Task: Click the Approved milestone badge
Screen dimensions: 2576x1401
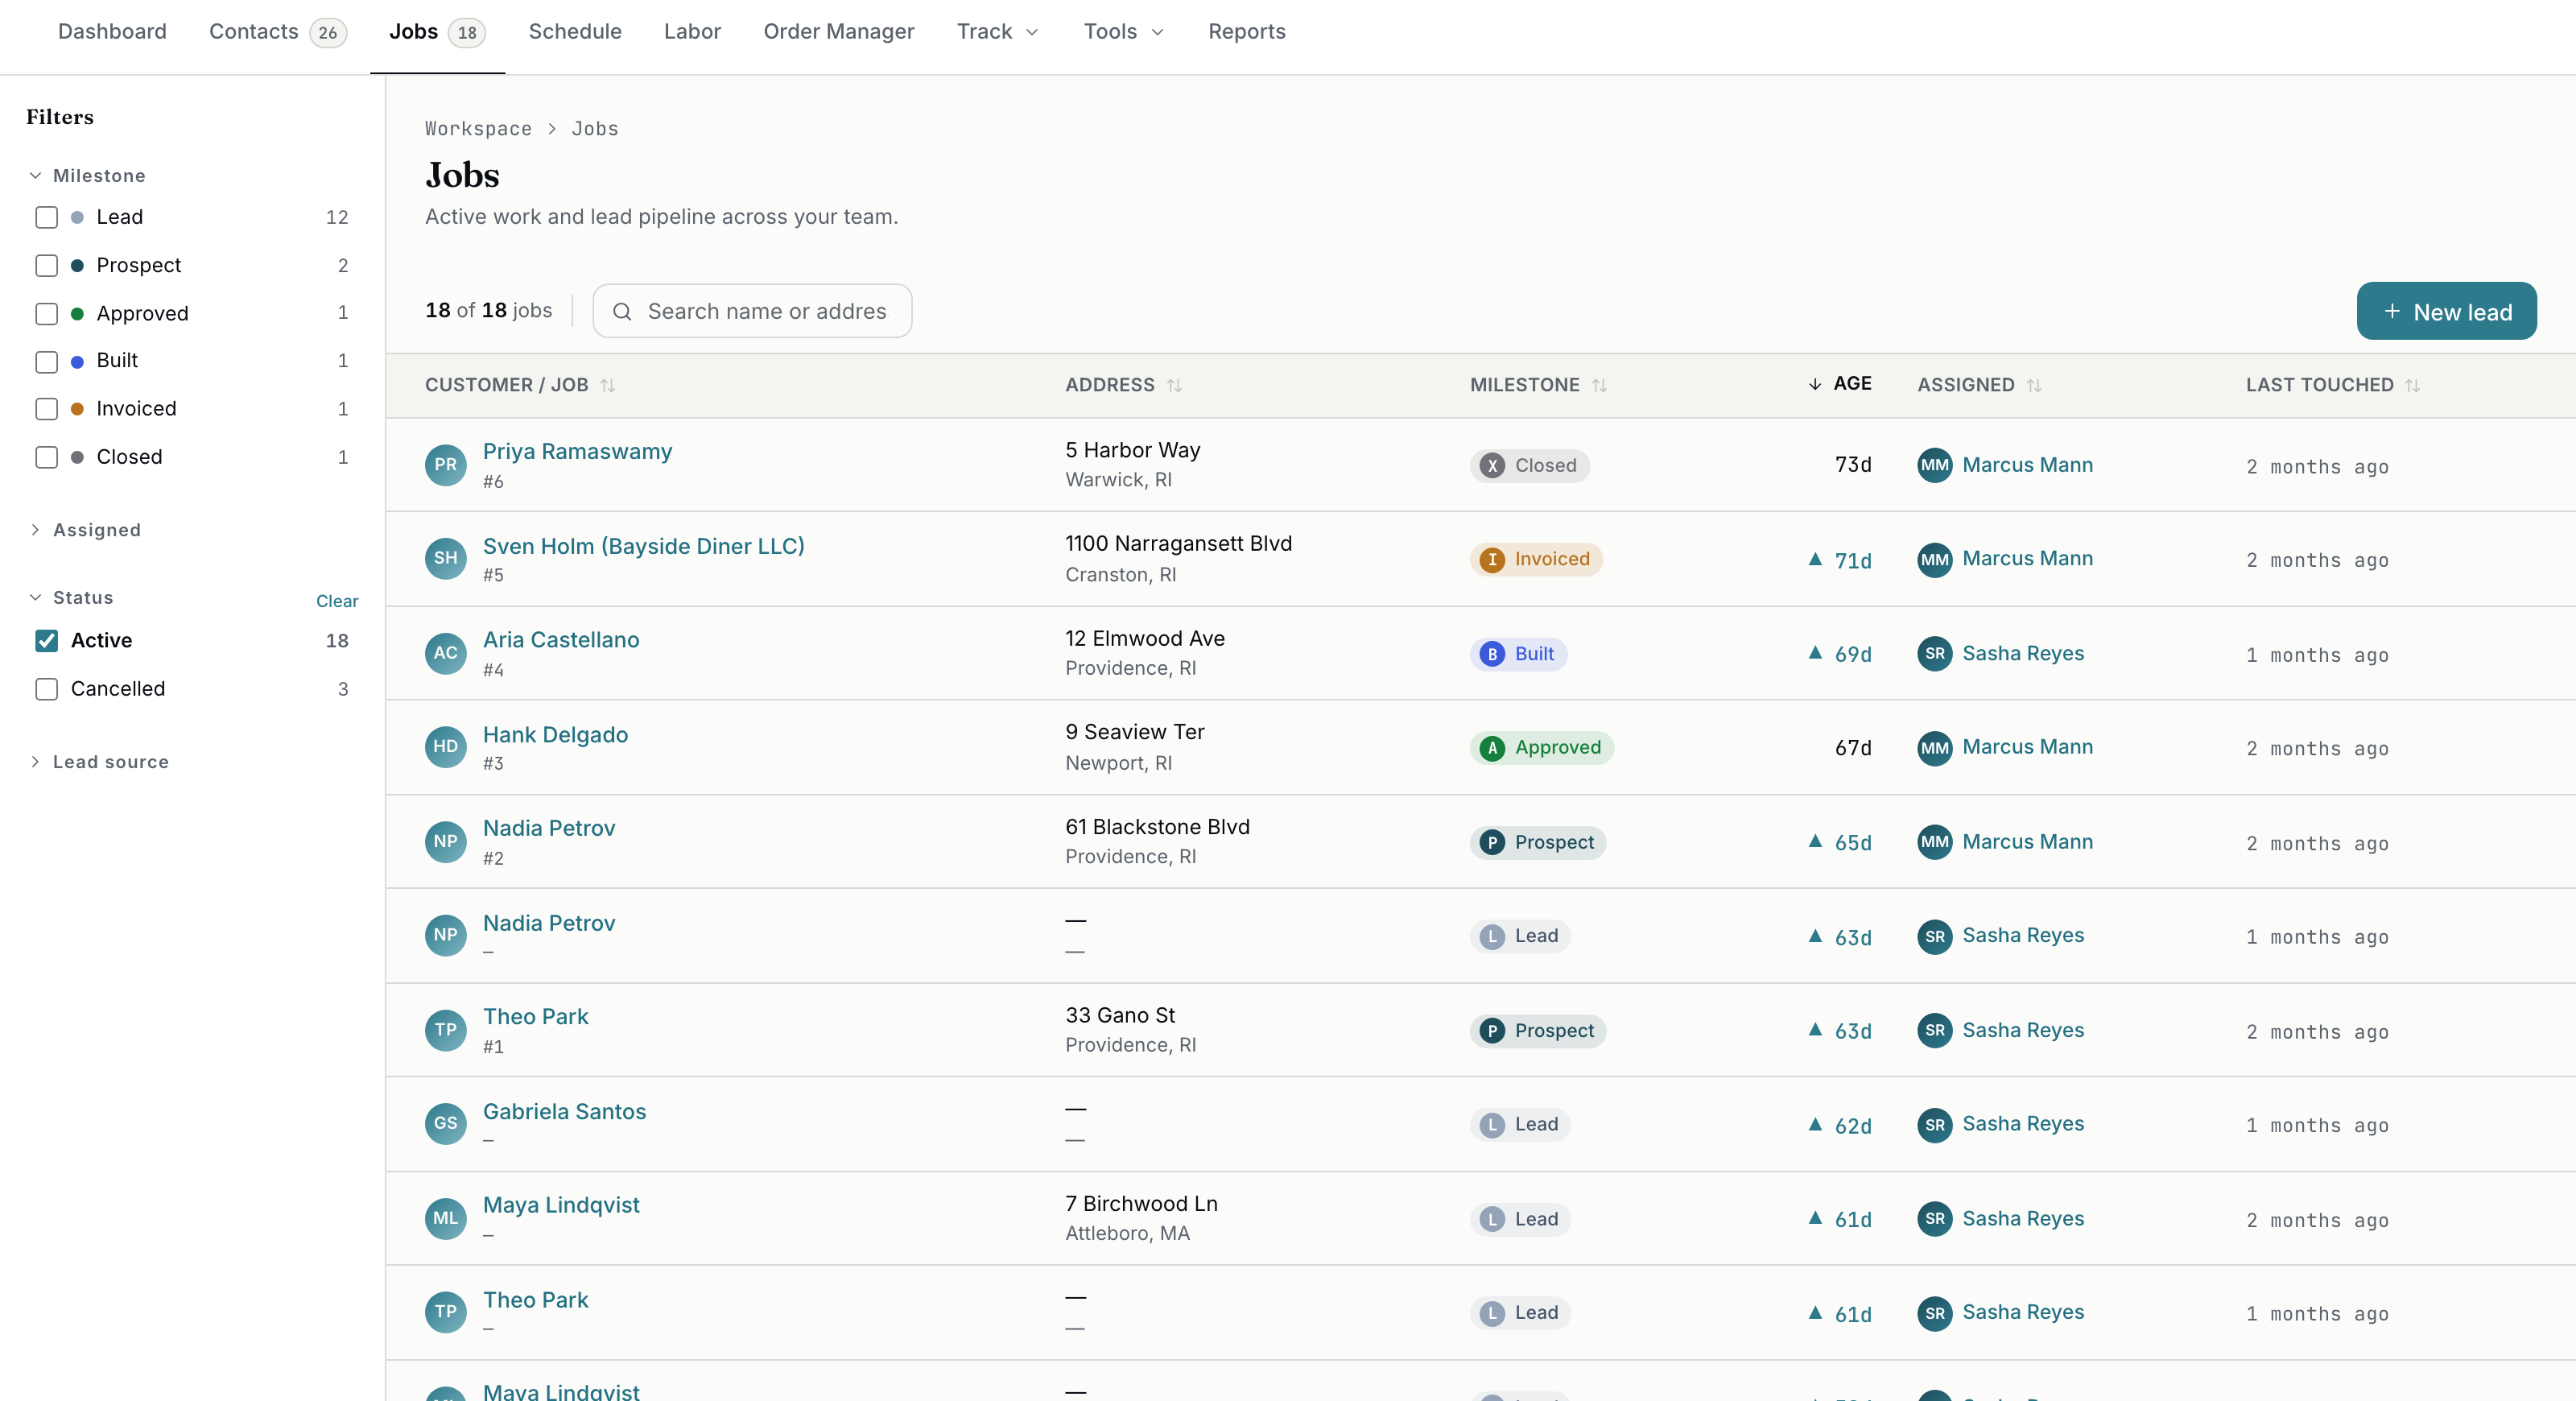Action: [x=1541, y=748]
